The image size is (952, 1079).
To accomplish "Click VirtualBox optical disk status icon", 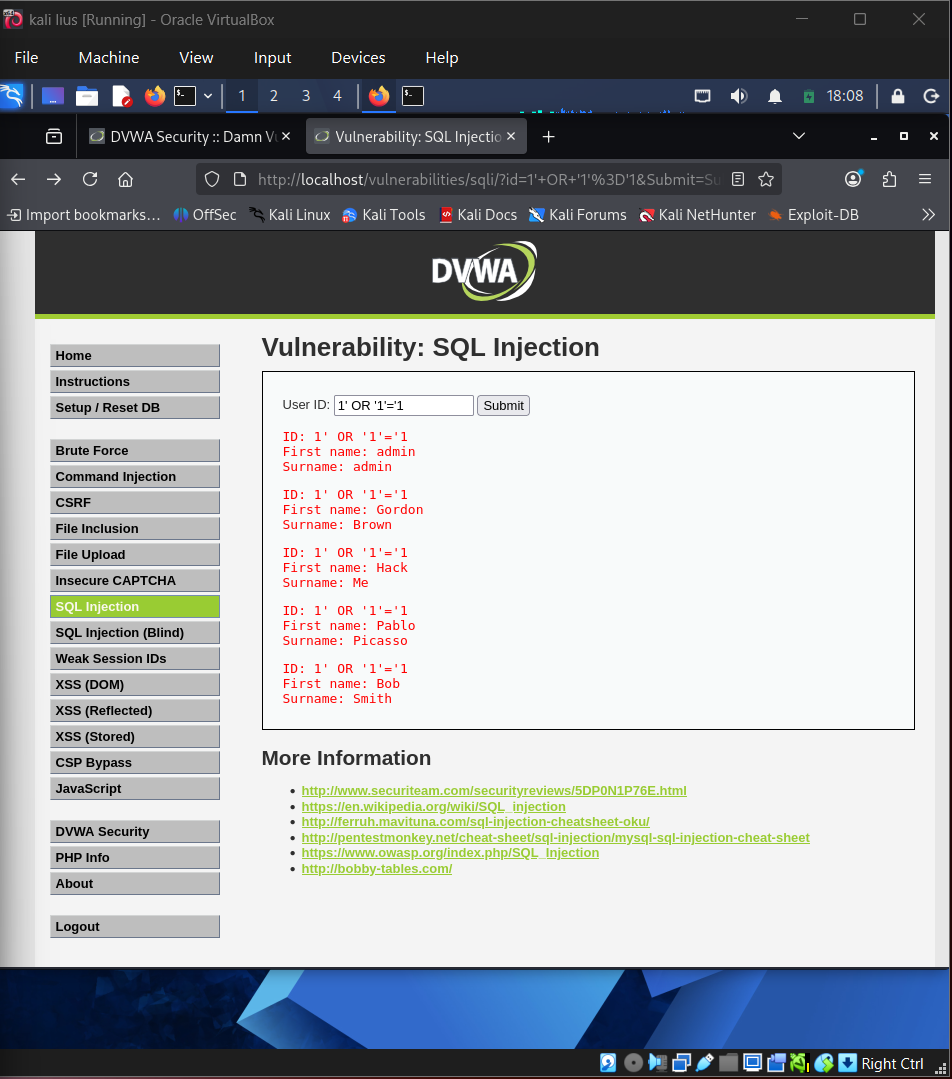I will (x=633, y=1062).
